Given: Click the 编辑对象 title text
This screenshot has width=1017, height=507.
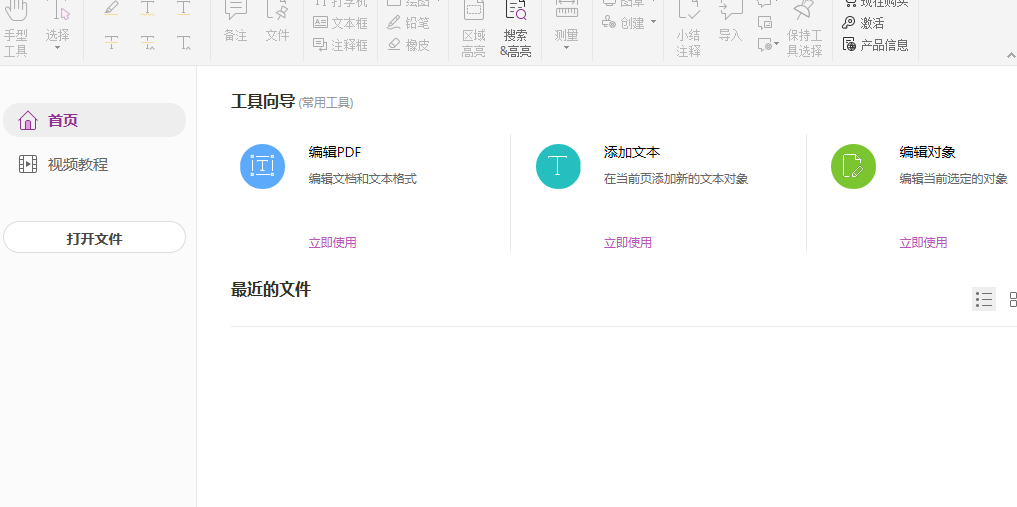Looking at the screenshot, I should click(x=927, y=152).
